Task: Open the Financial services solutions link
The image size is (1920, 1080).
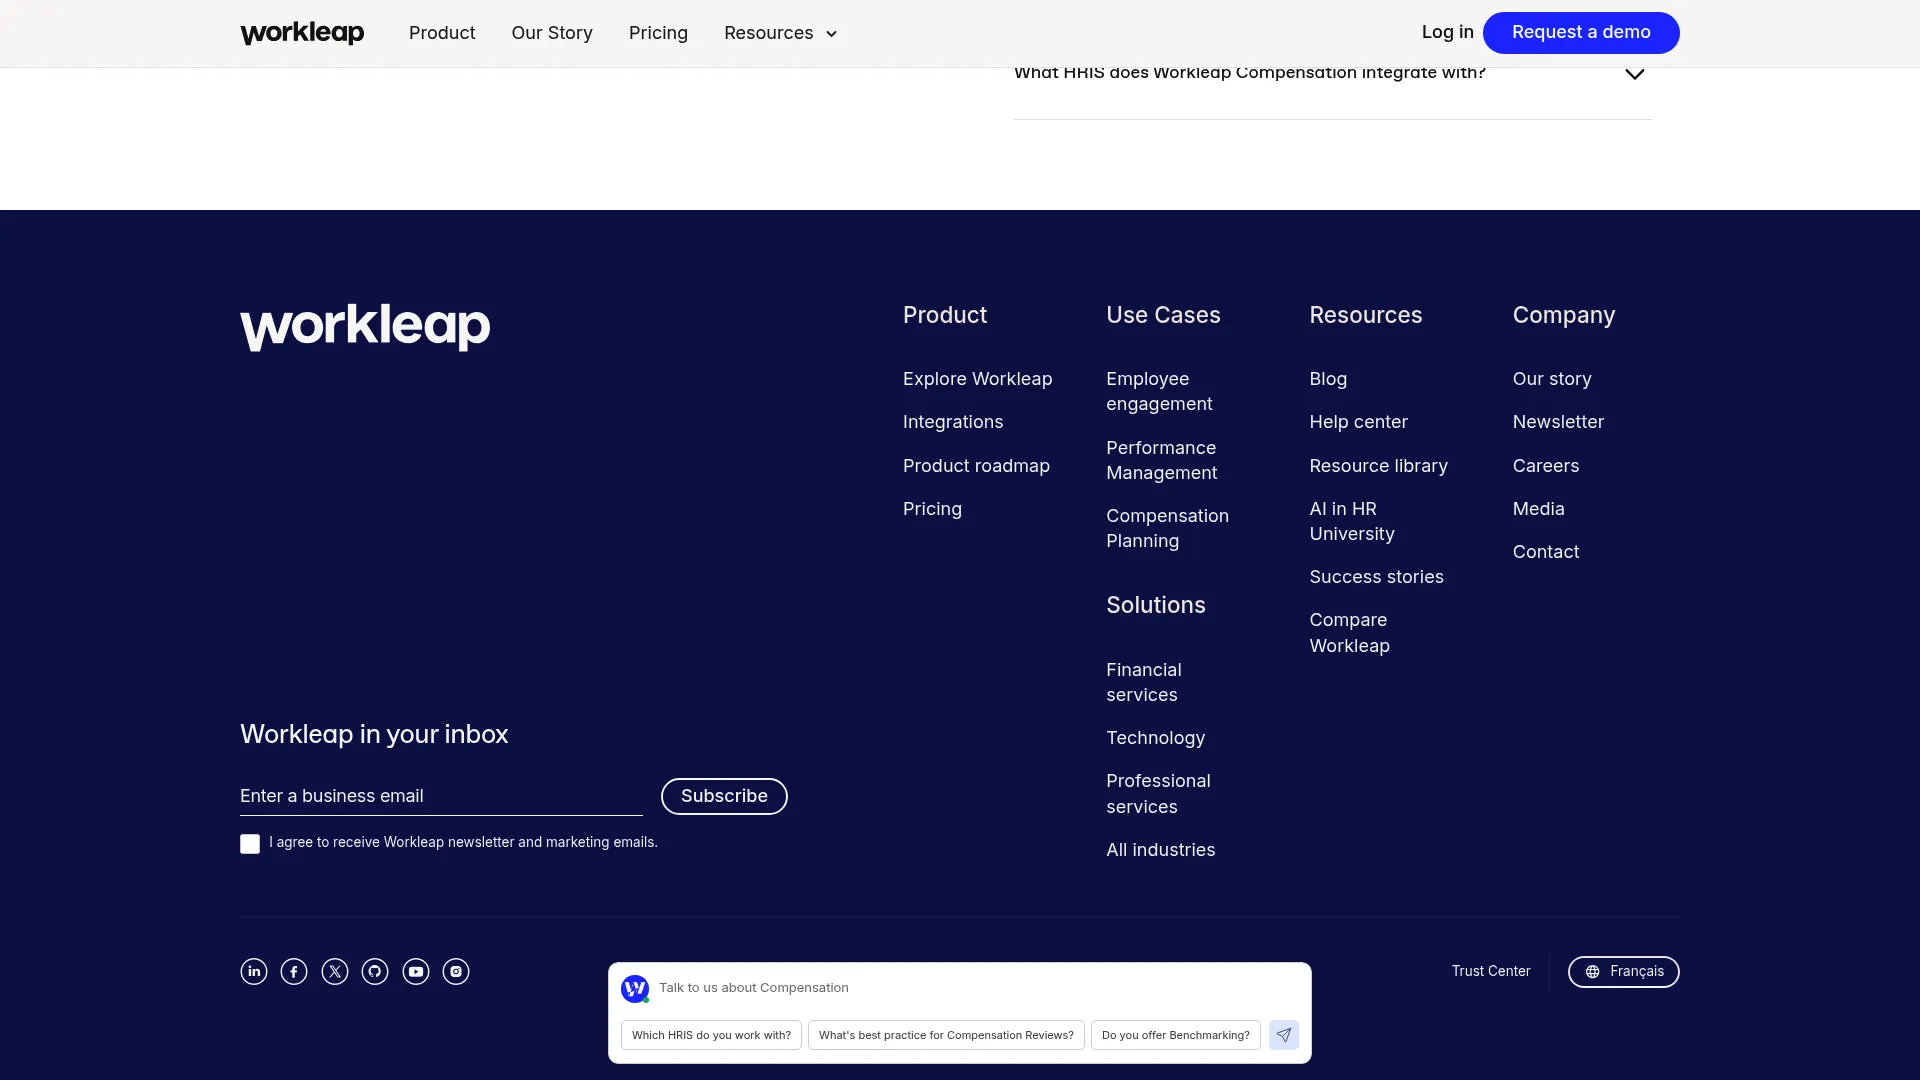Action: coord(1144,682)
